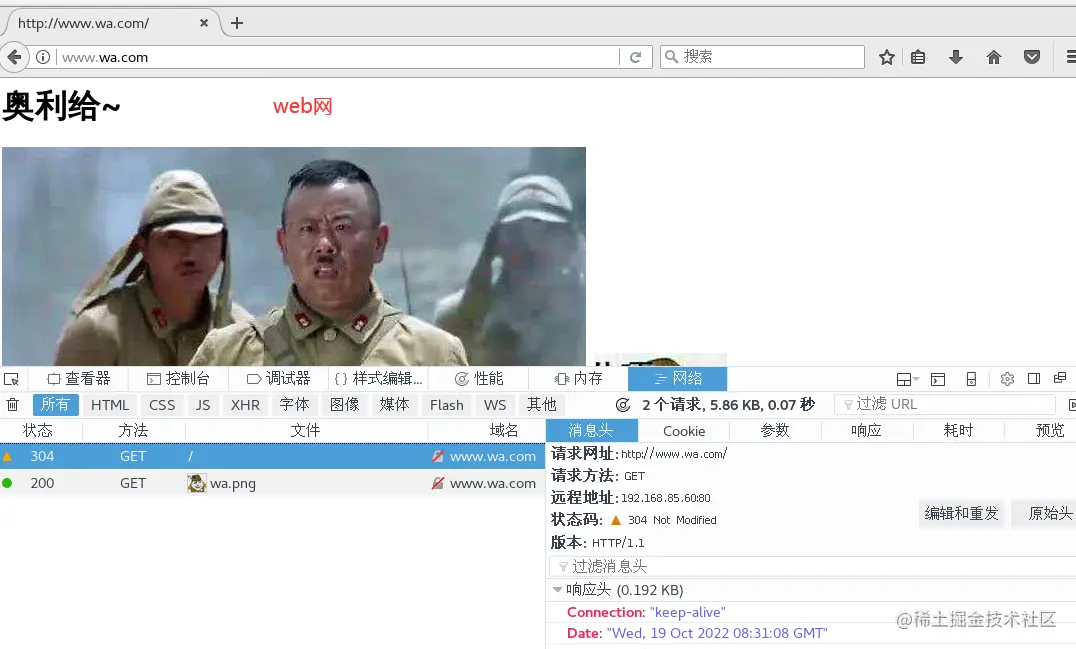
Task: Open the Cookie tab in request details
Action: pos(684,430)
